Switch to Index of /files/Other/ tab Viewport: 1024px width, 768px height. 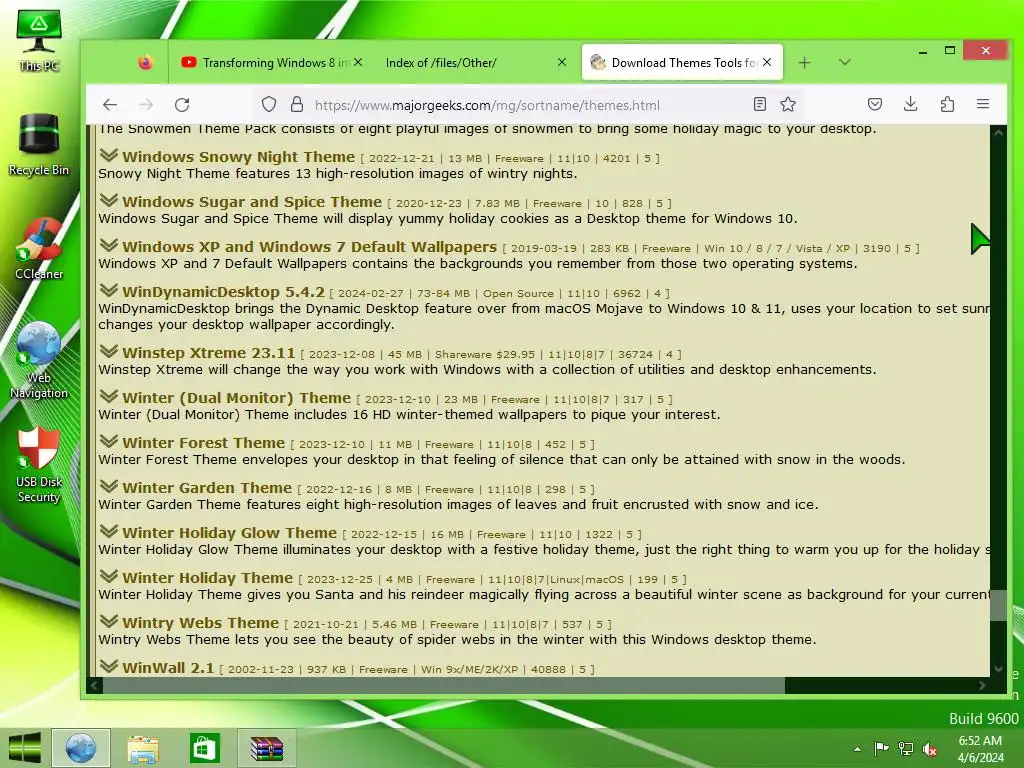(x=473, y=63)
